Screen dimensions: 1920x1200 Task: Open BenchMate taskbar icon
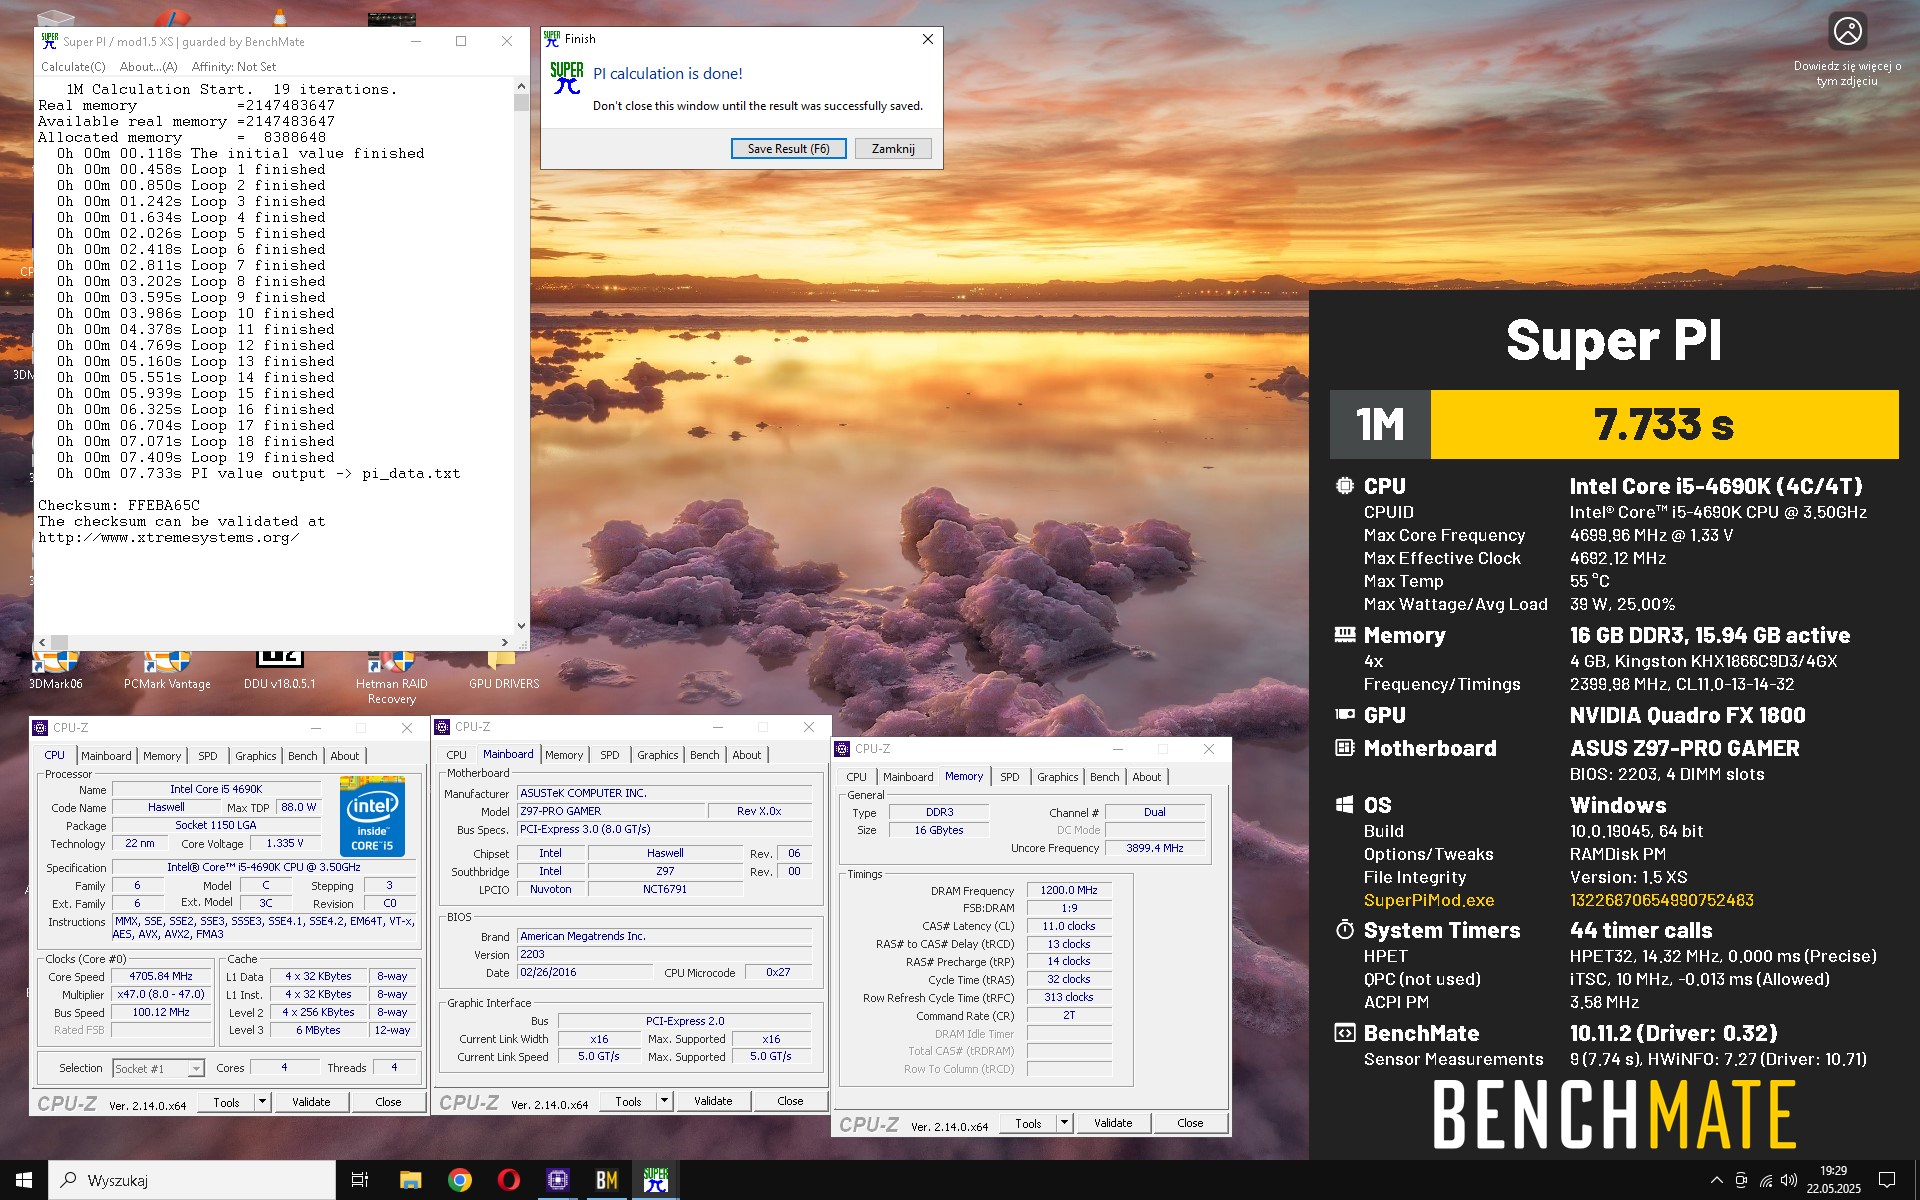(606, 1180)
